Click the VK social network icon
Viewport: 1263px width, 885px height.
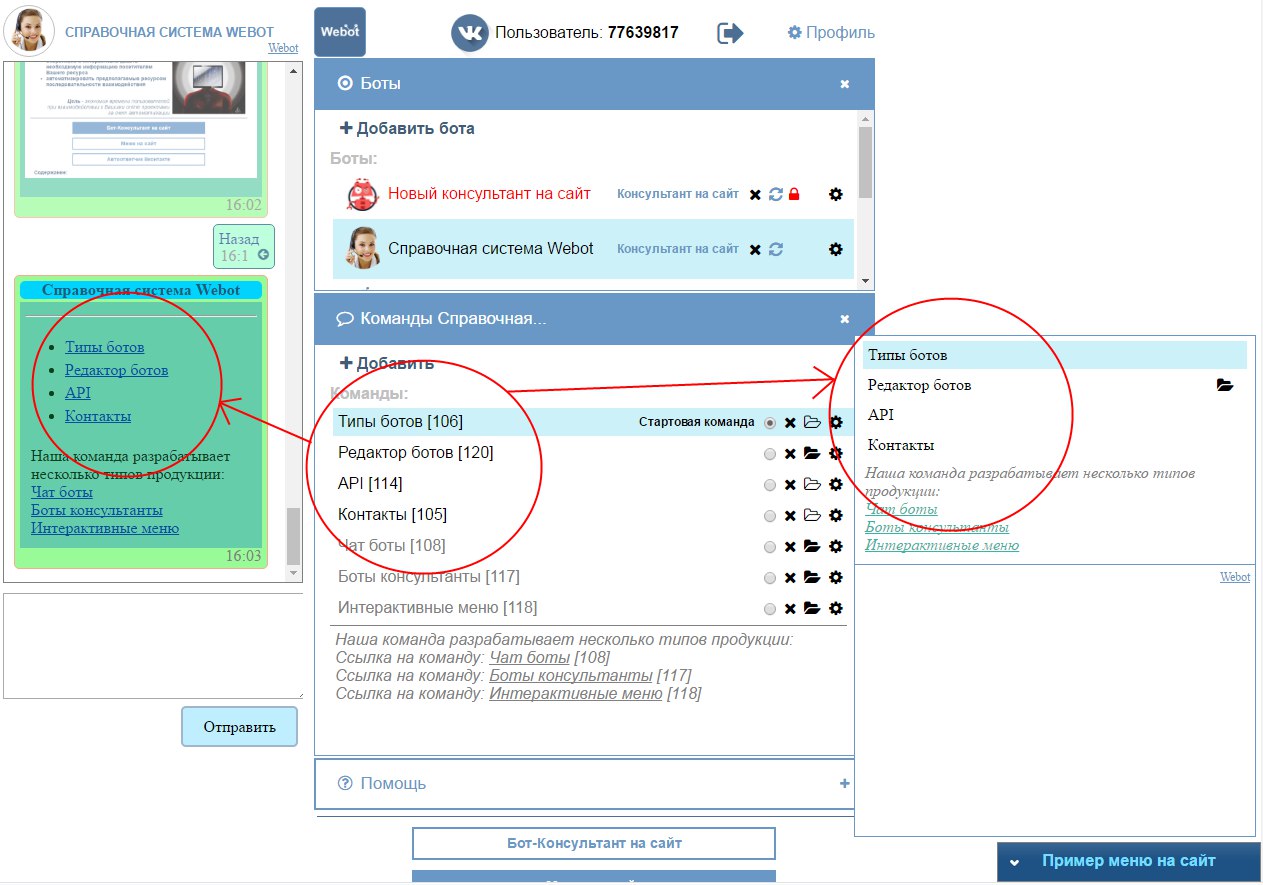click(469, 32)
